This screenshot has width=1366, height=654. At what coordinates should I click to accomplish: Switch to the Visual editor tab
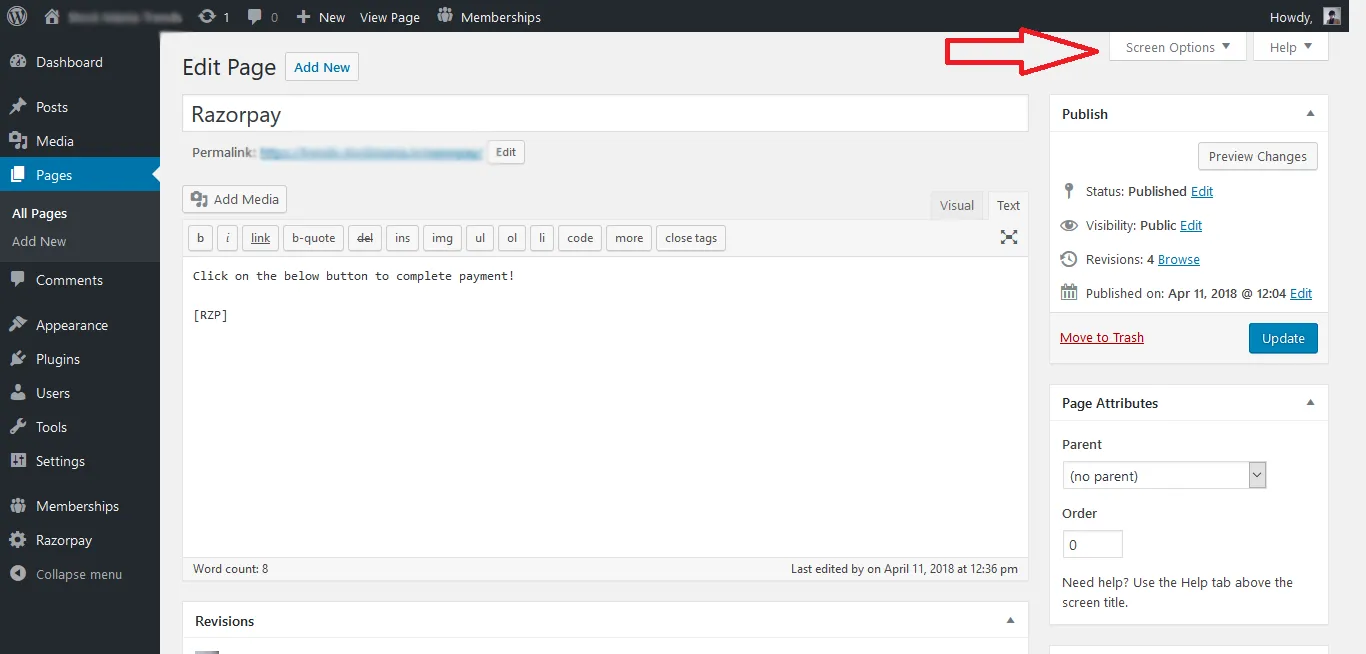[x=956, y=205]
